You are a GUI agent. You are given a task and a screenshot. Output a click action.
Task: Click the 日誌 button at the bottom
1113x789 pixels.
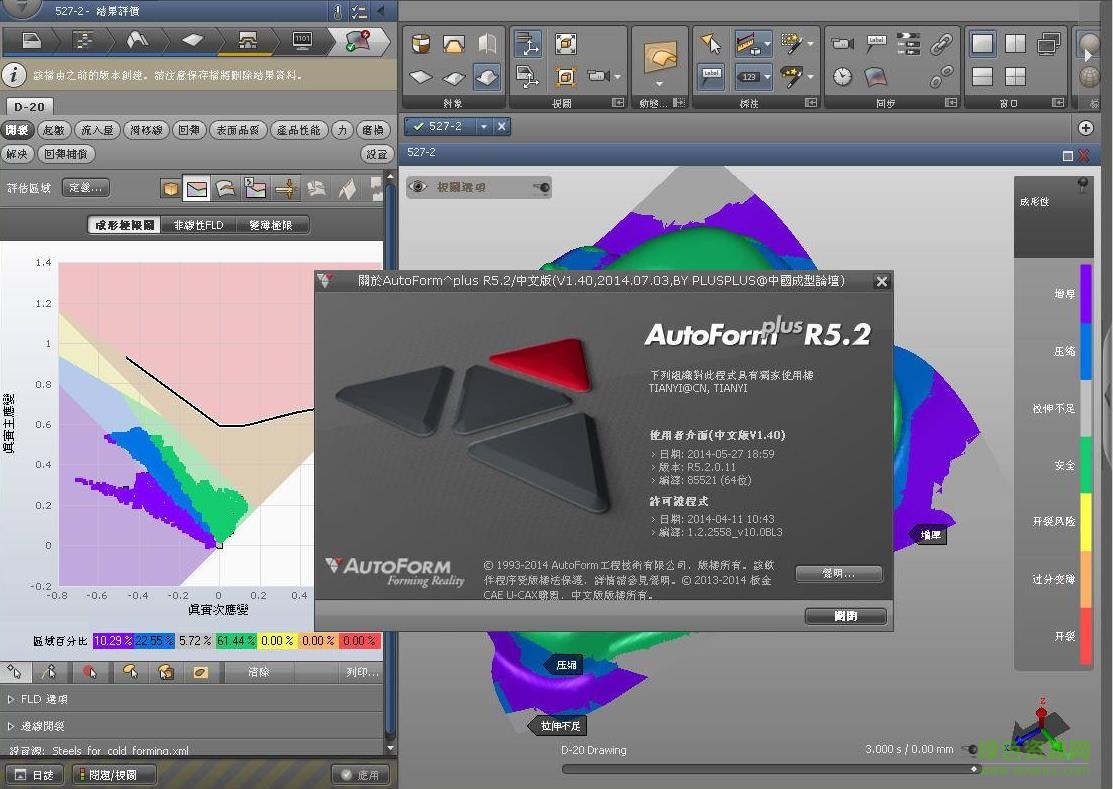pyautogui.click(x=34, y=774)
